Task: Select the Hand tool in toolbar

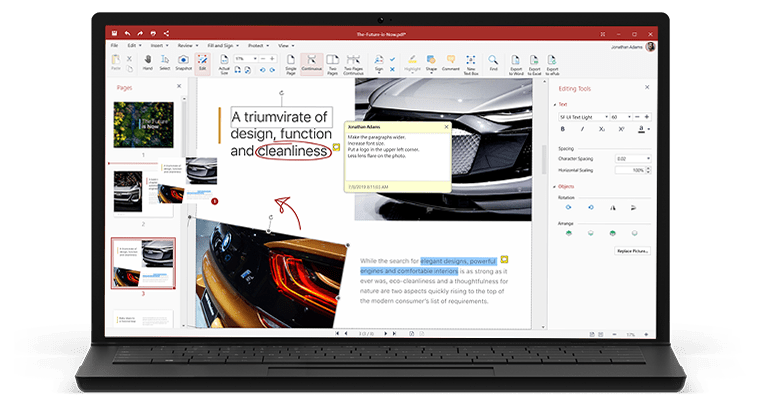Action: click(x=148, y=65)
